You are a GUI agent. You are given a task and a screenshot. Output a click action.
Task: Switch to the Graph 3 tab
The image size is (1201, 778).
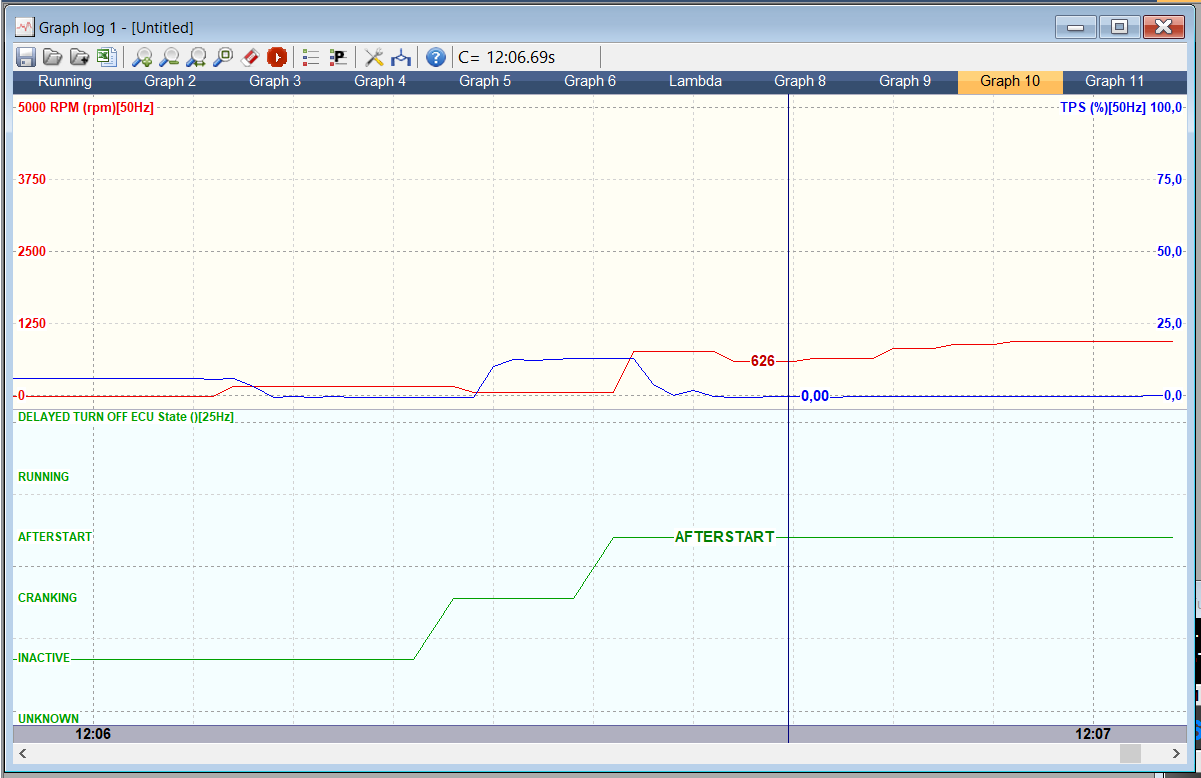(x=275, y=82)
